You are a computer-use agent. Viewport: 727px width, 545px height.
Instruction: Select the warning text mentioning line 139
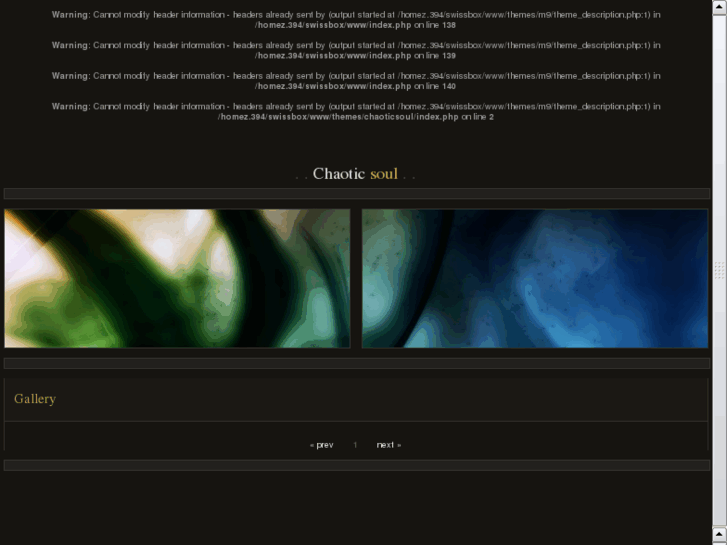tap(356, 51)
